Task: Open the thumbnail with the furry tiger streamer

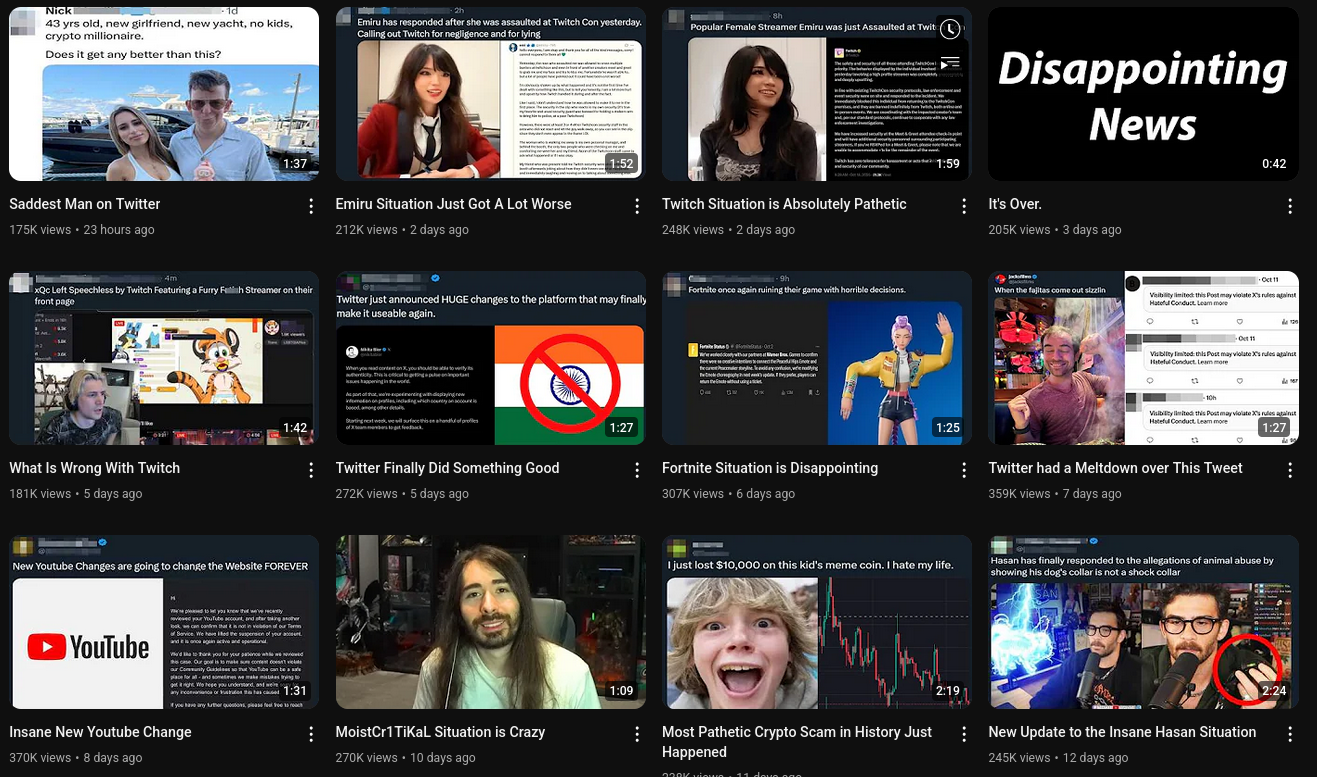Action: pyautogui.click(x=164, y=358)
